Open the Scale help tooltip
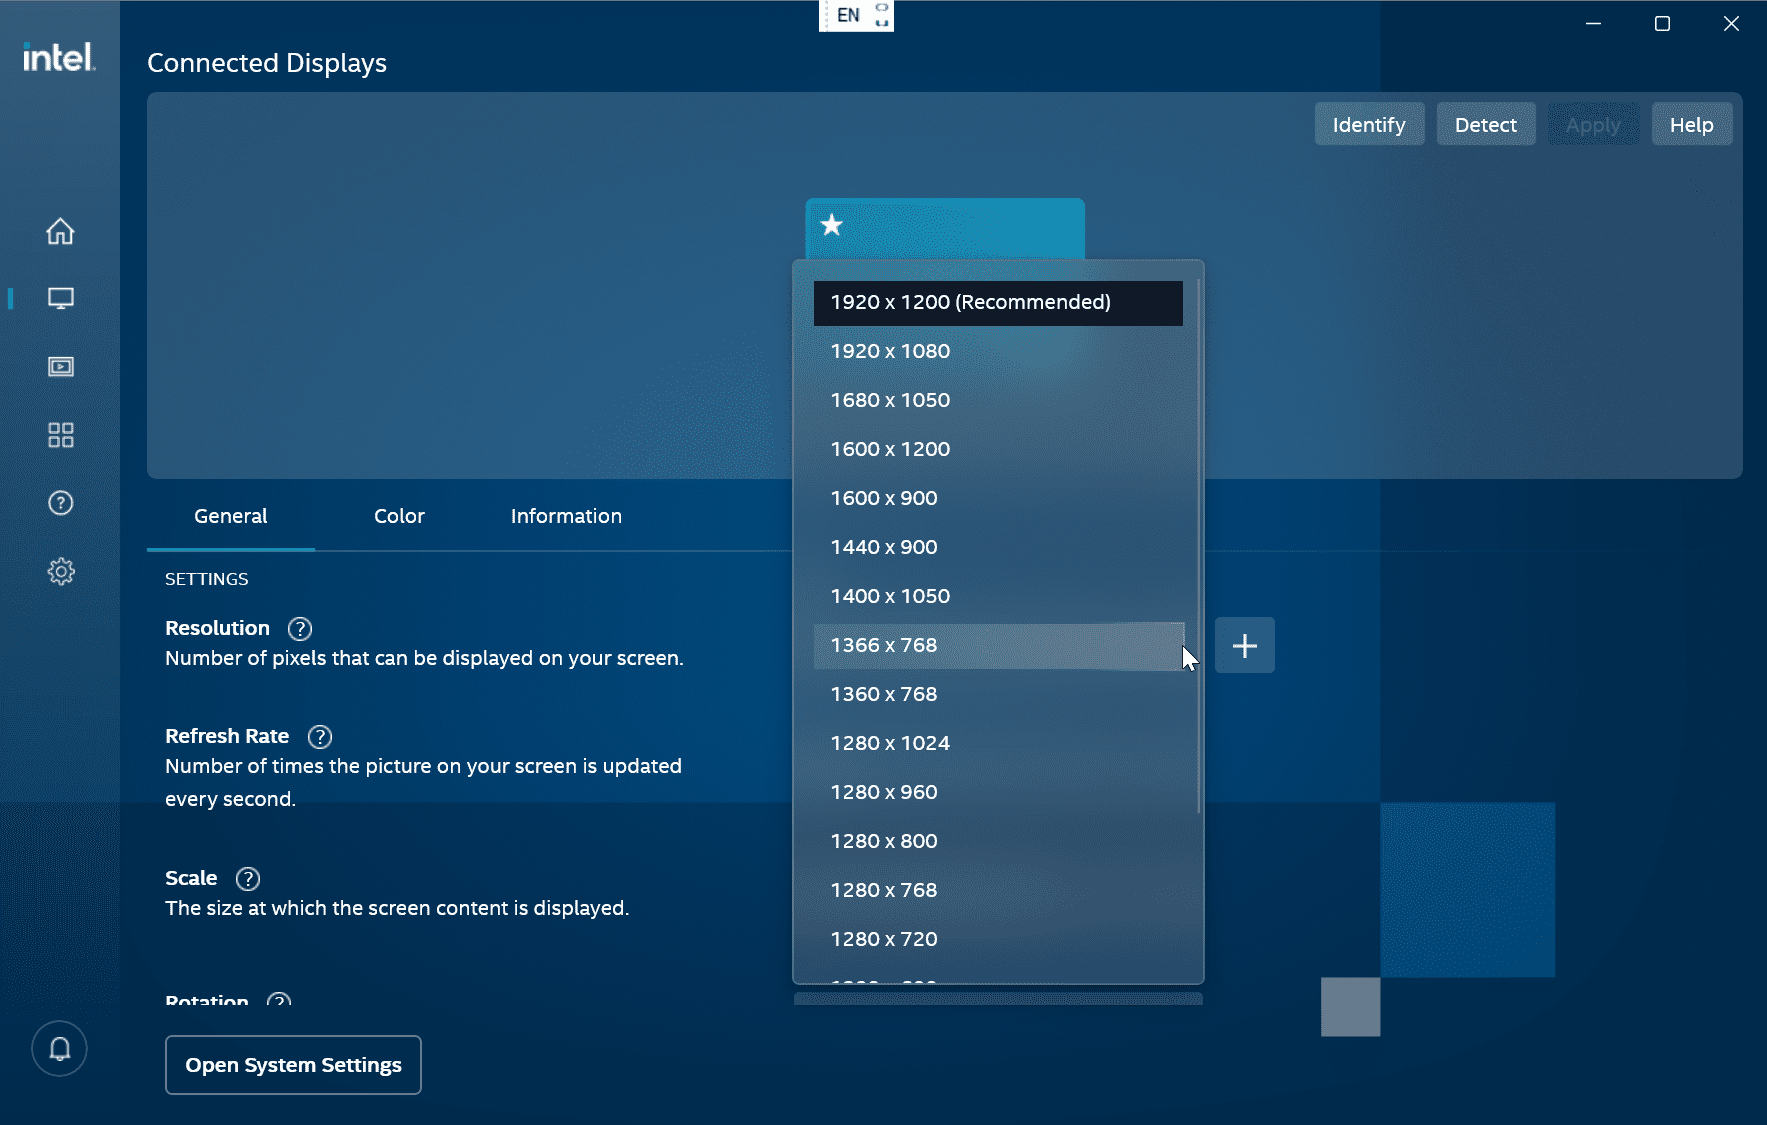The width and height of the screenshot is (1767, 1125). [248, 879]
